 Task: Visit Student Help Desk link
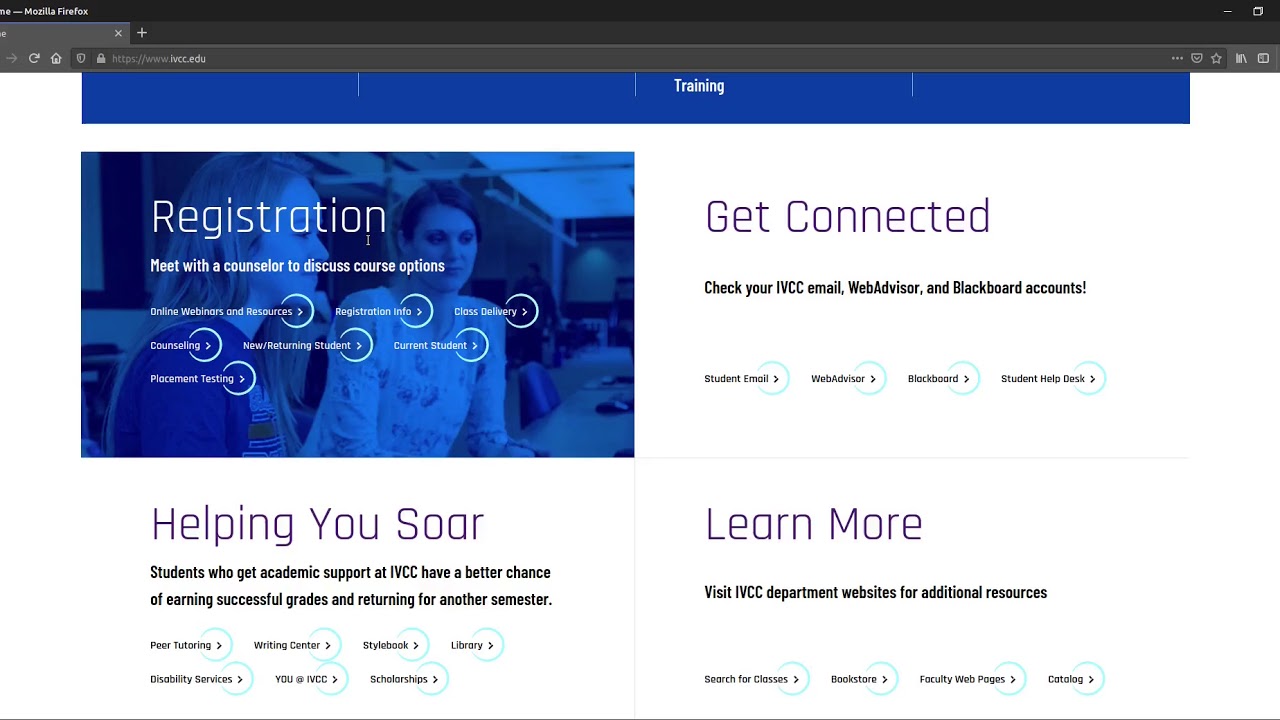click(1052, 378)
